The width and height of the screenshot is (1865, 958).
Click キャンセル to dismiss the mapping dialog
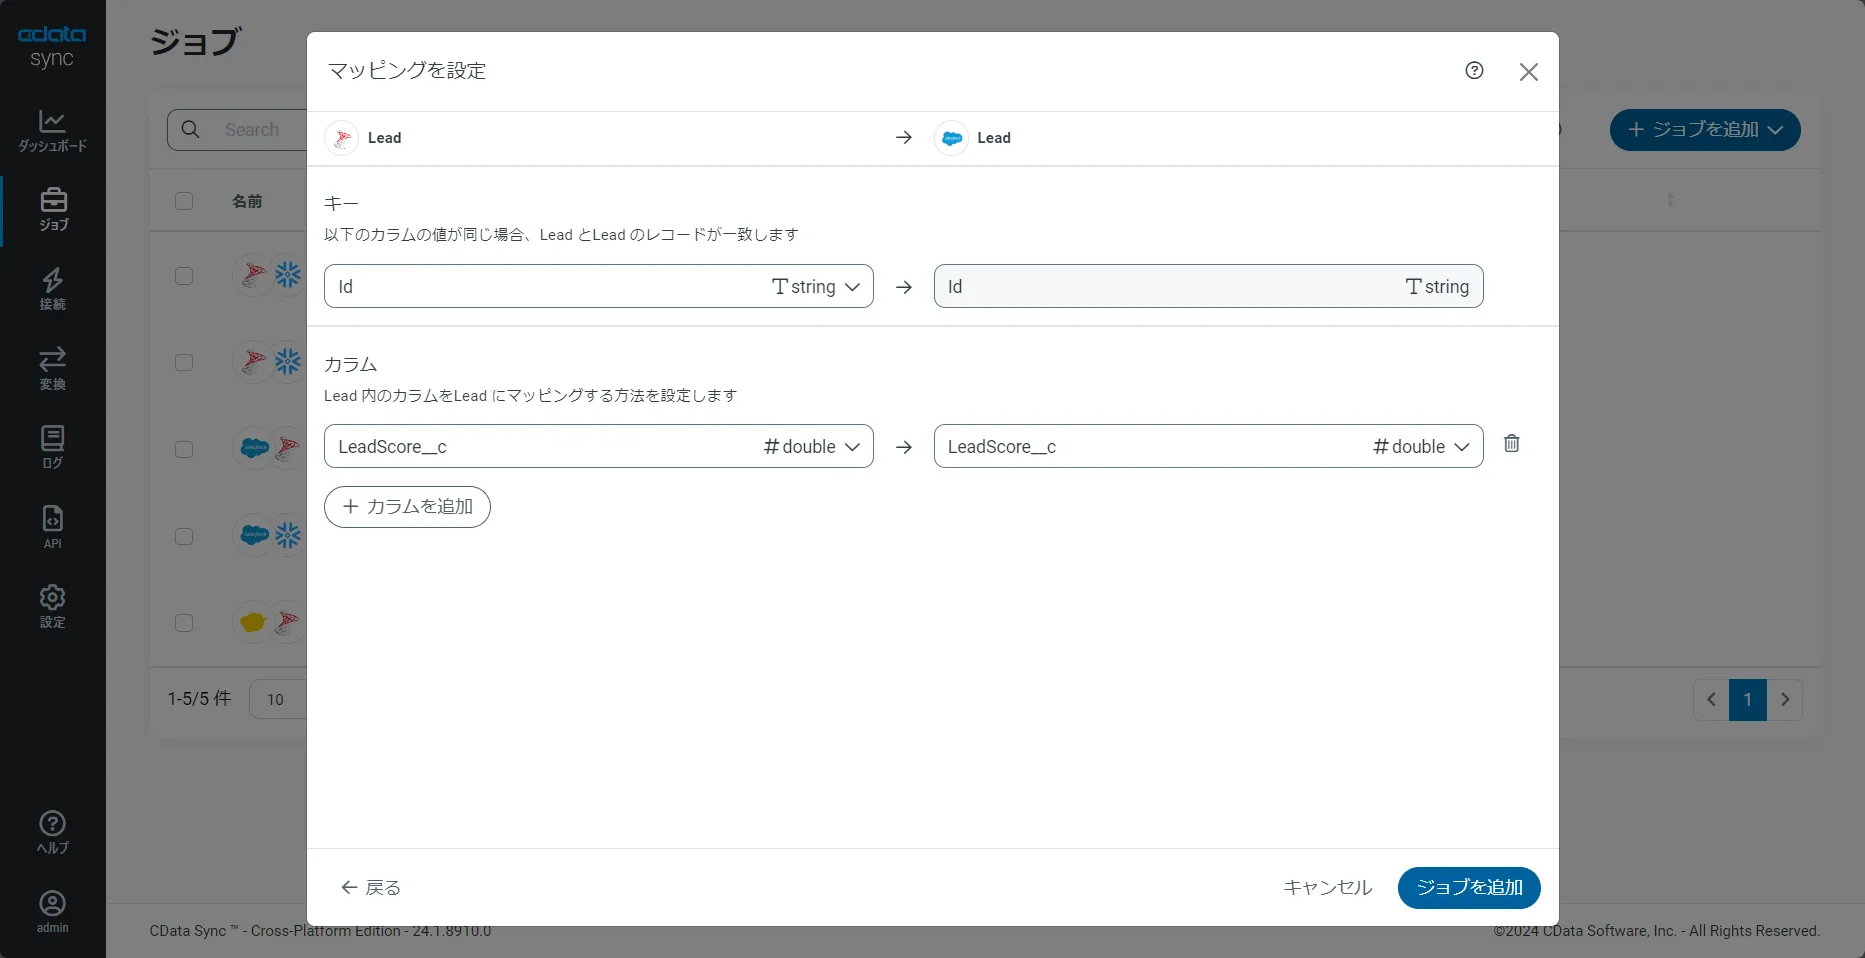(1326, 887)
